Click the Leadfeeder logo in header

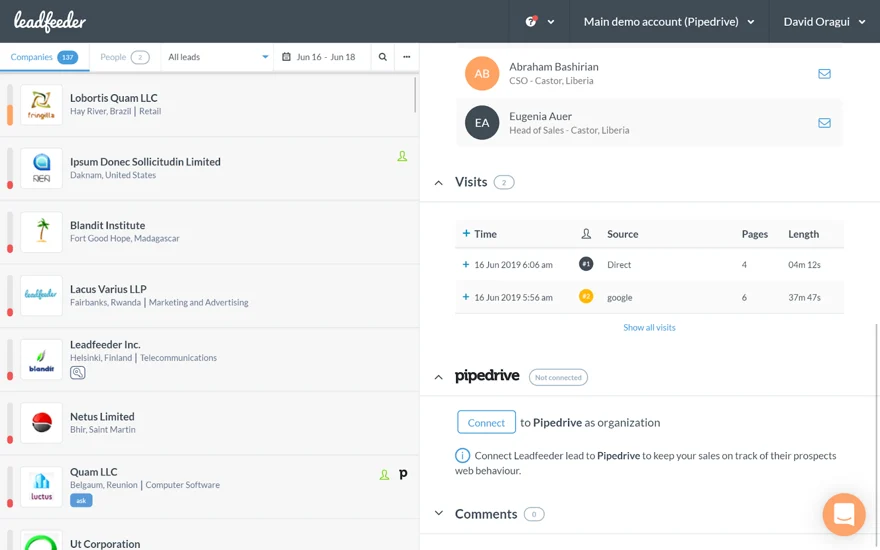tap(49, 21)
